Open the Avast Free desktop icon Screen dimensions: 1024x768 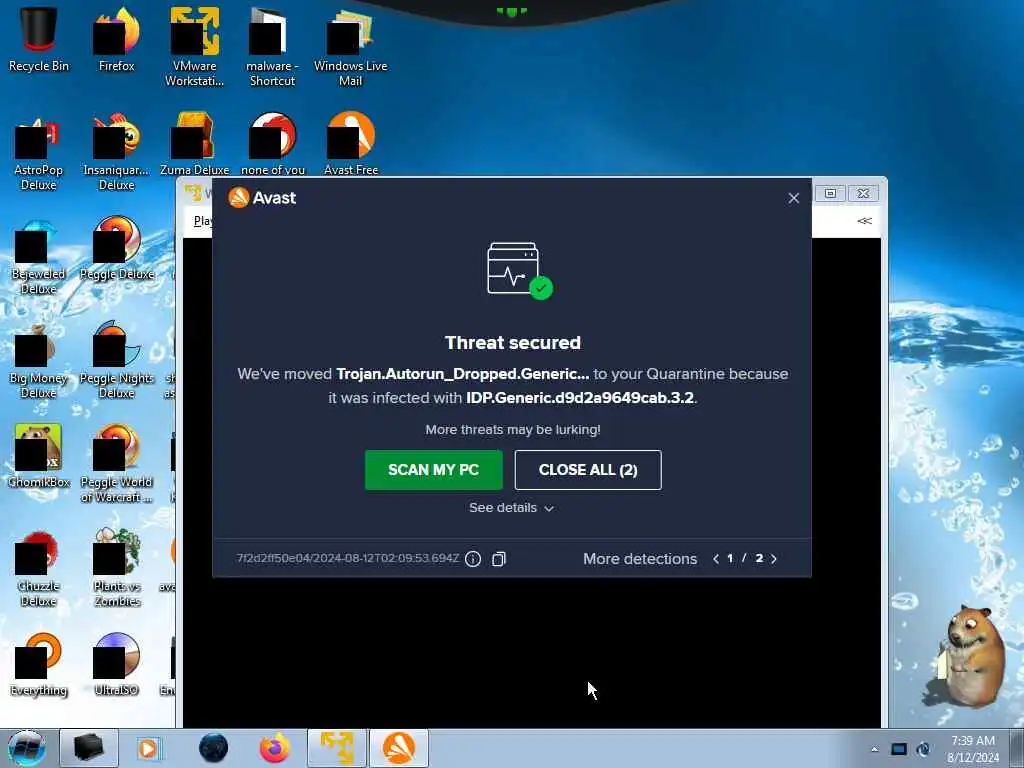[x=351, y=144]
